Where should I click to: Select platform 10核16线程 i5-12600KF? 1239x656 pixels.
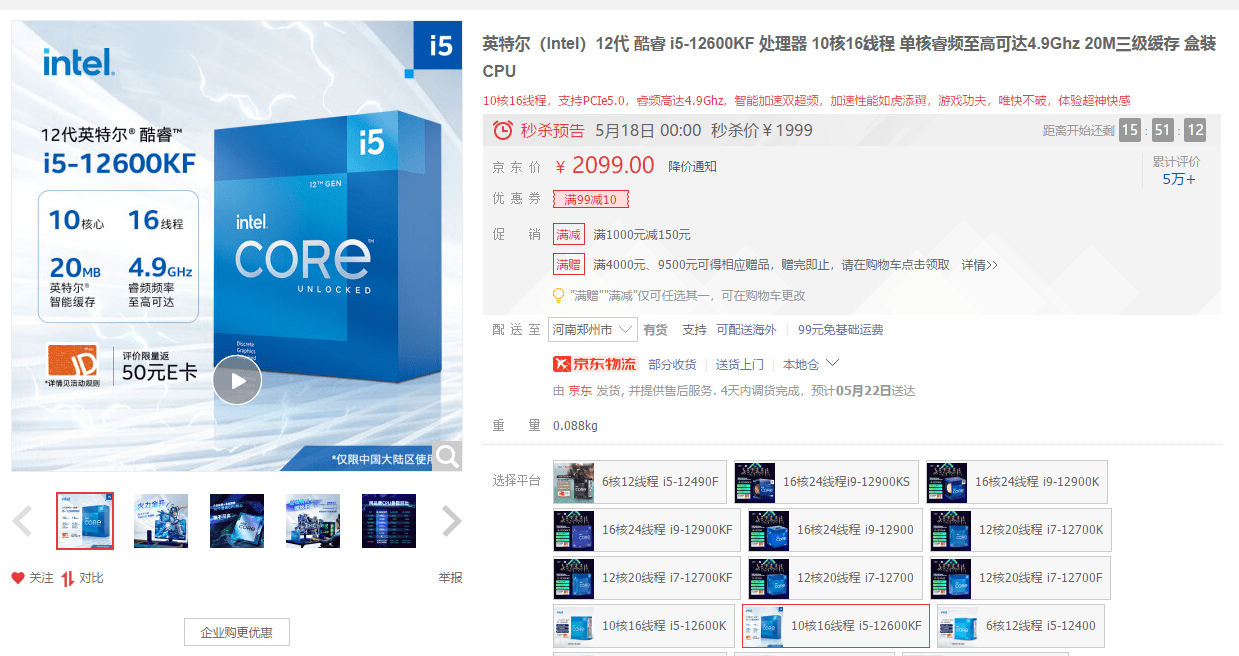836,626
